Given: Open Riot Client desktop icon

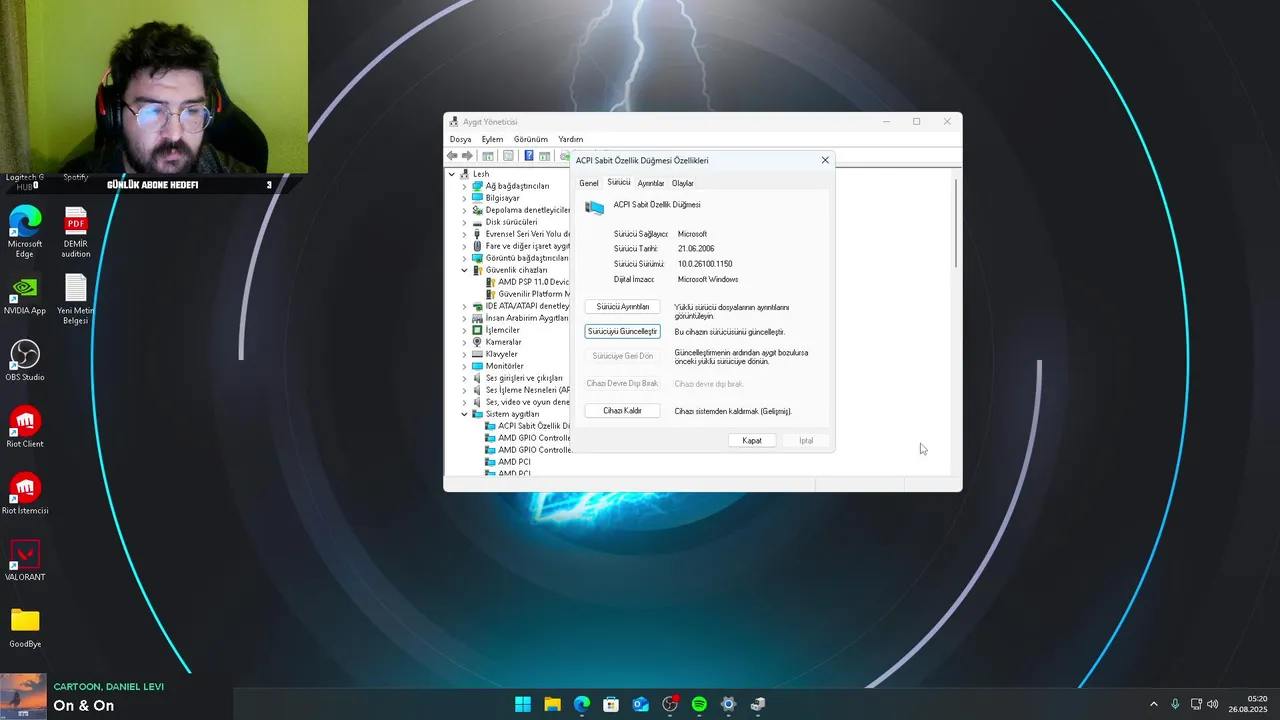Looking at the screenshot, I should pyautogui.click(x=25, y=427).
